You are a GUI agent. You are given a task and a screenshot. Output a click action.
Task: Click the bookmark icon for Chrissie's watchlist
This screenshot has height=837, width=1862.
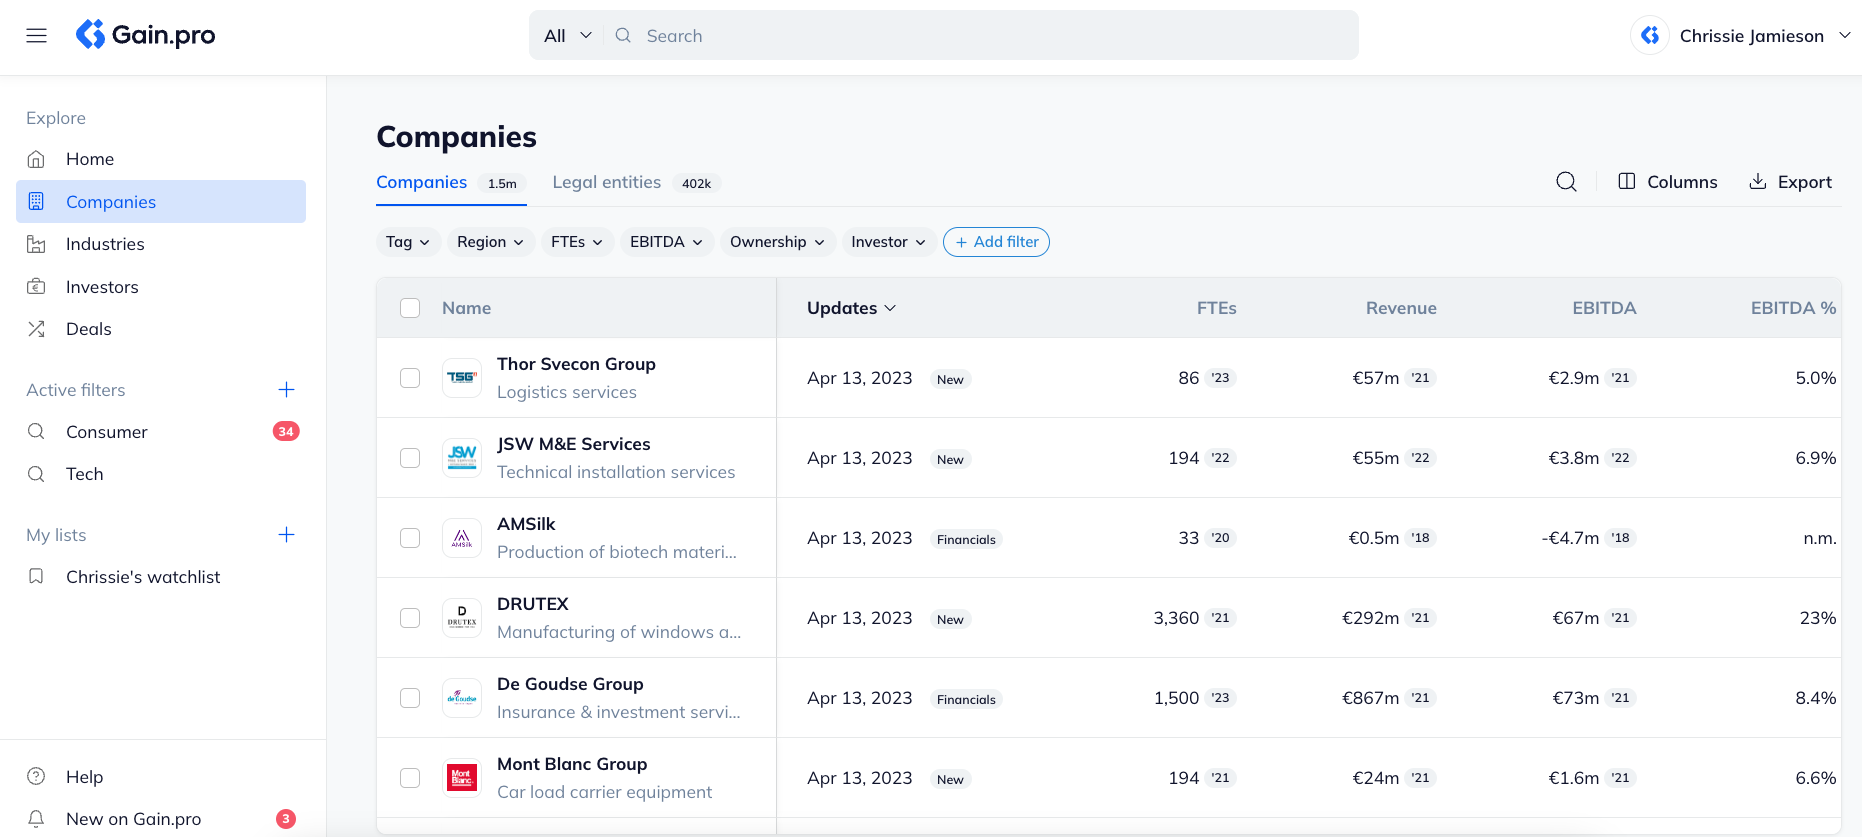pyautogui.click(x=36, y=577)
